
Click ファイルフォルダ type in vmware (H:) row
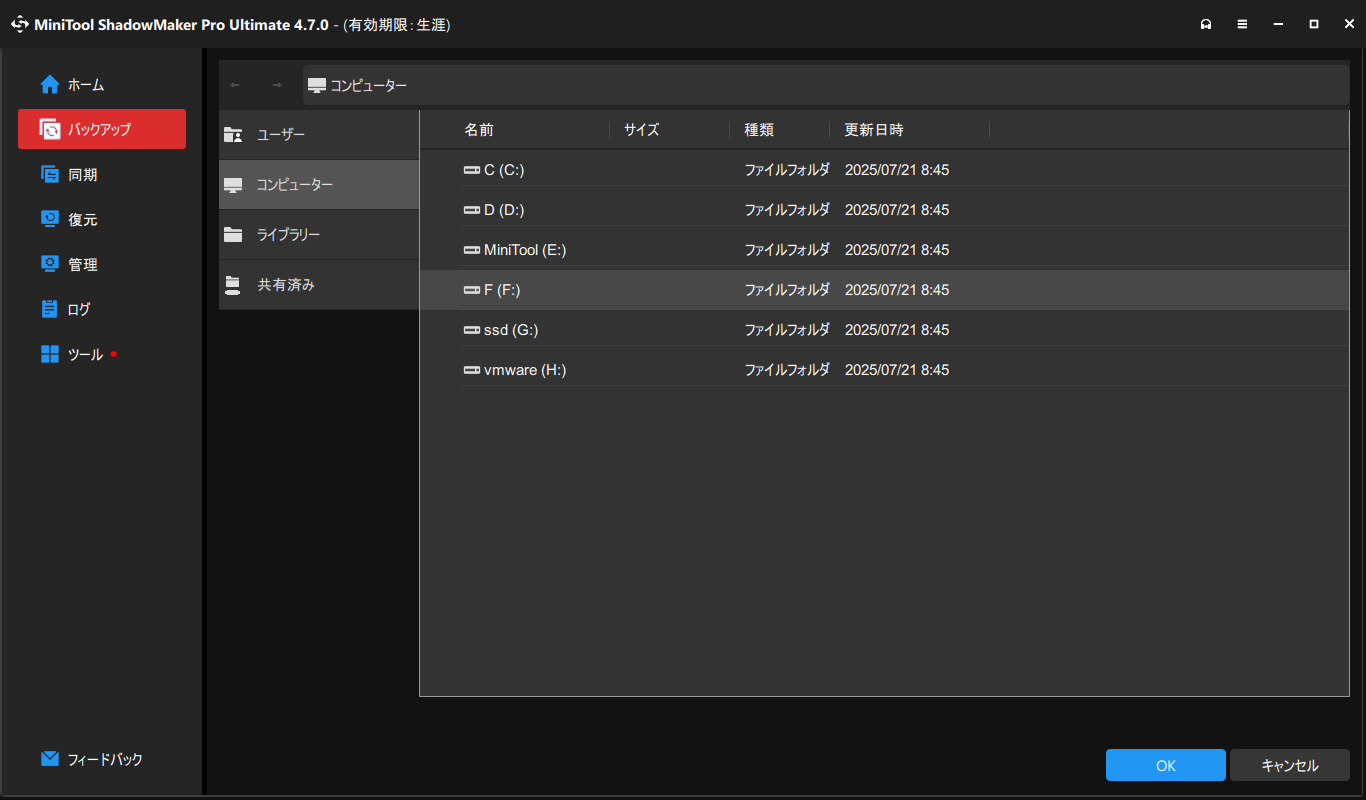point(787,370)
